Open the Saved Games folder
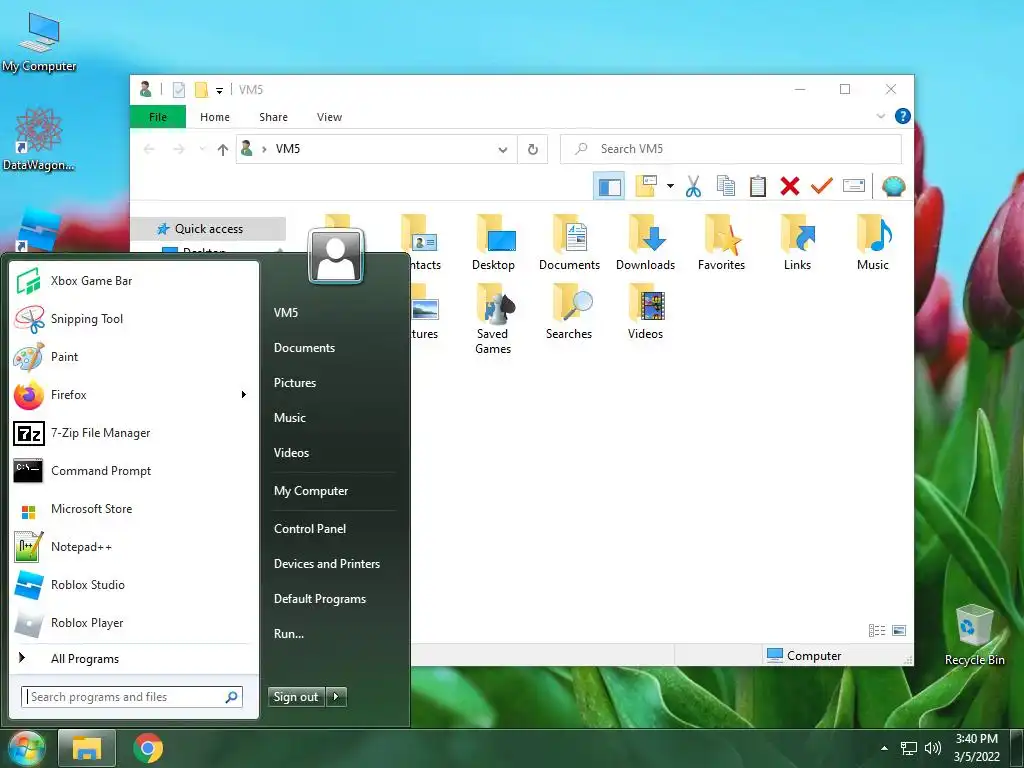 click(494, 319)
